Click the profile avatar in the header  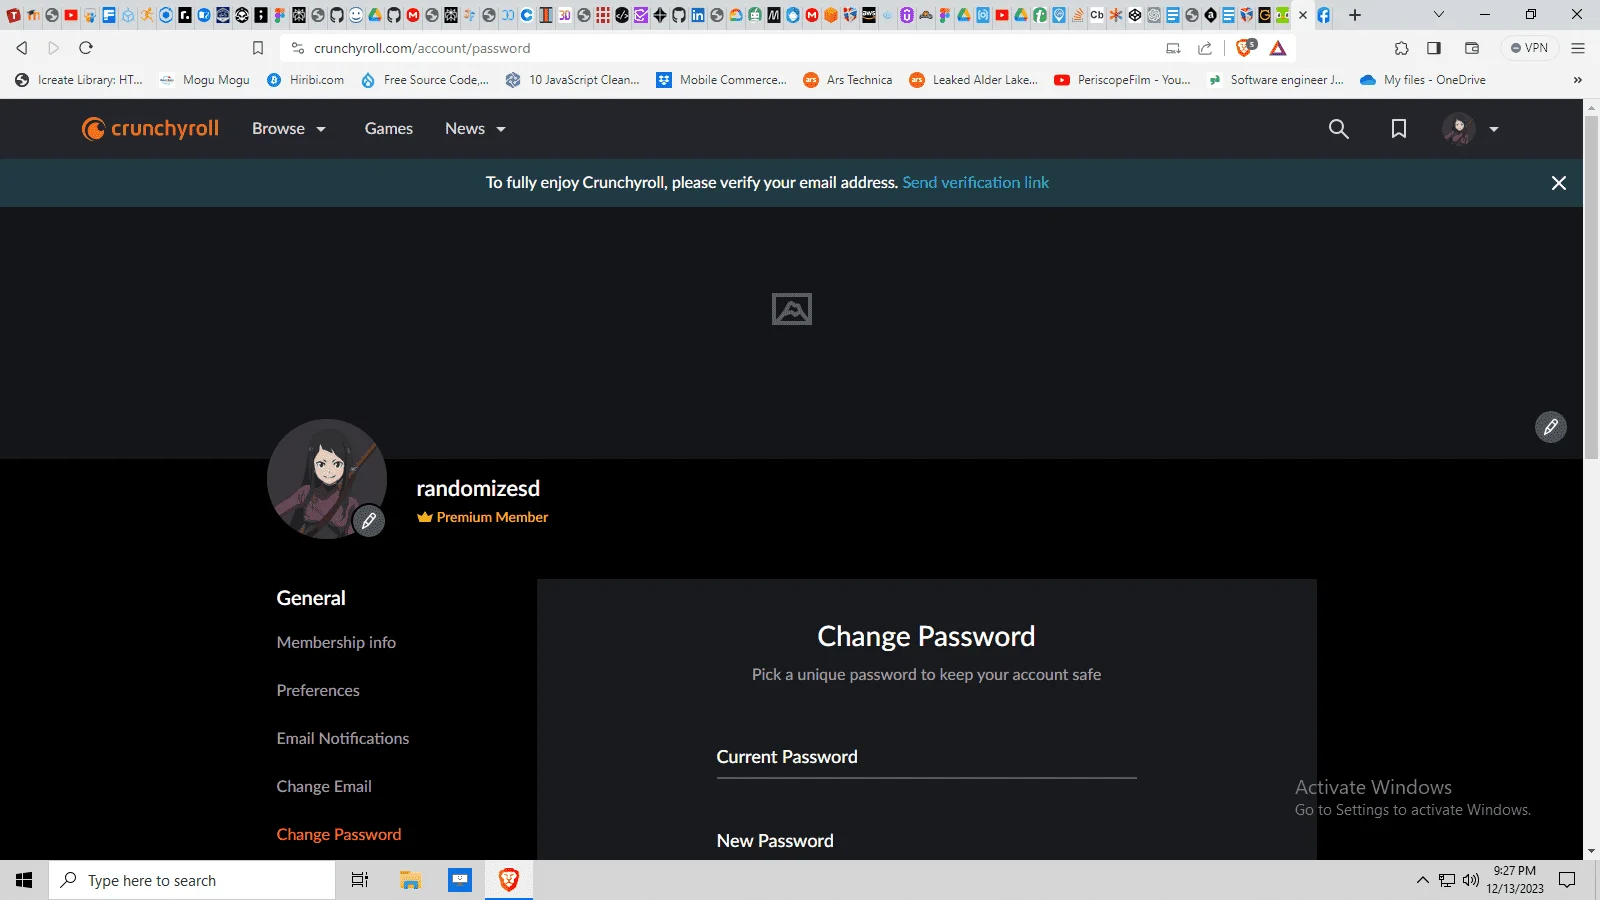pyautogui.click(x=1458, y=129)
